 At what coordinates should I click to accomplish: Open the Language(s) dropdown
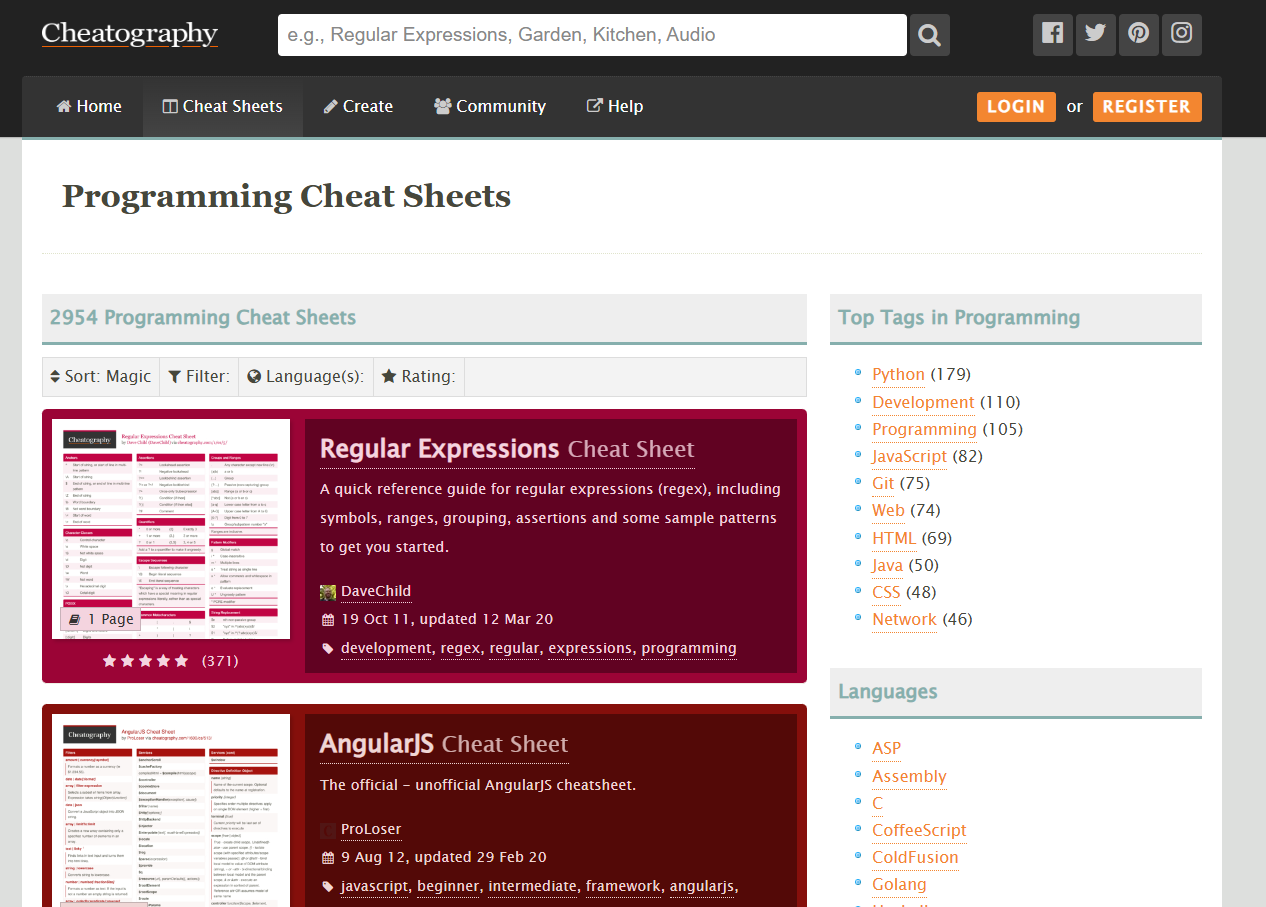coord(306,377)
